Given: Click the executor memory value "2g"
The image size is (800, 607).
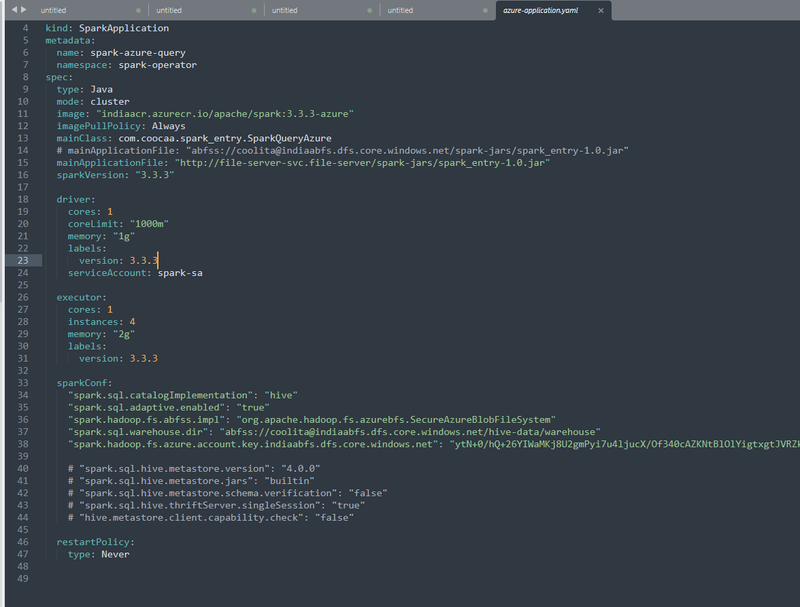Looking at the screenshot, I should click(x=124, y=334).
